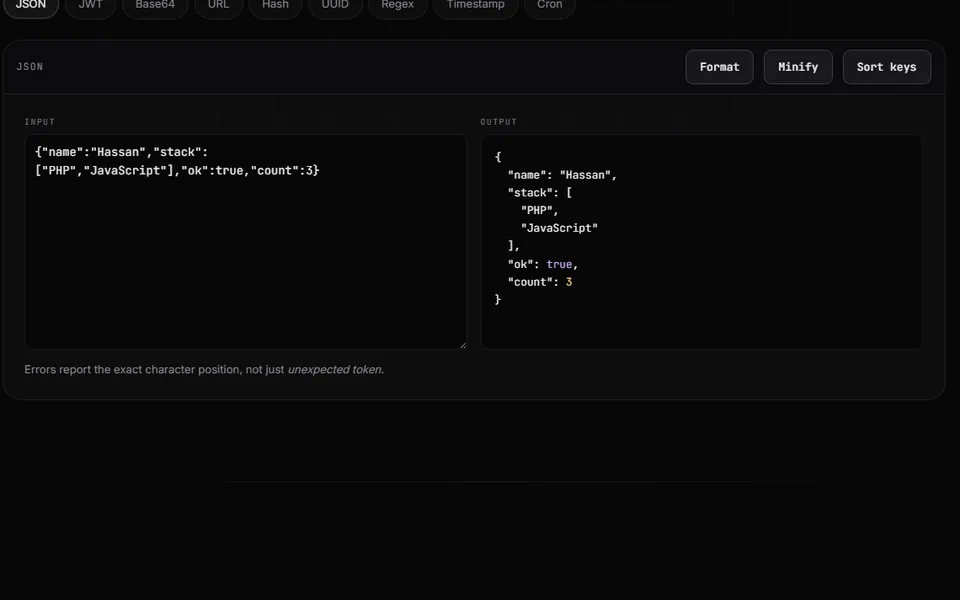Click the input area's resize handle
This screenshot has height=600, width=960.
pos(463,345)
